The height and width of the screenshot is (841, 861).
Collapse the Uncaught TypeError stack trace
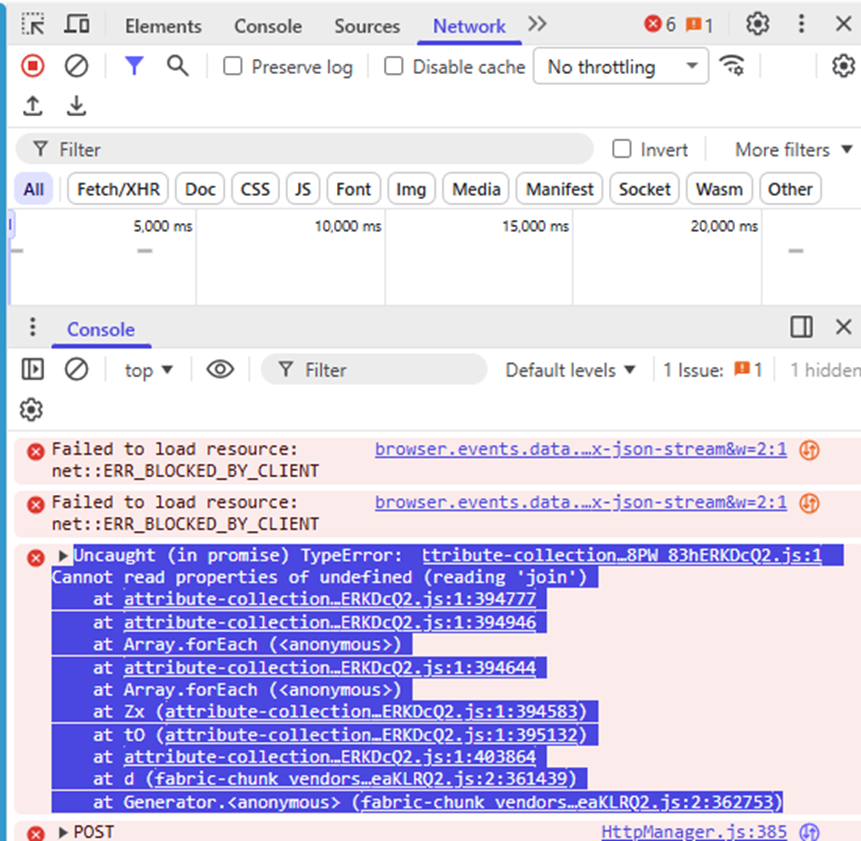coord(63,556)
